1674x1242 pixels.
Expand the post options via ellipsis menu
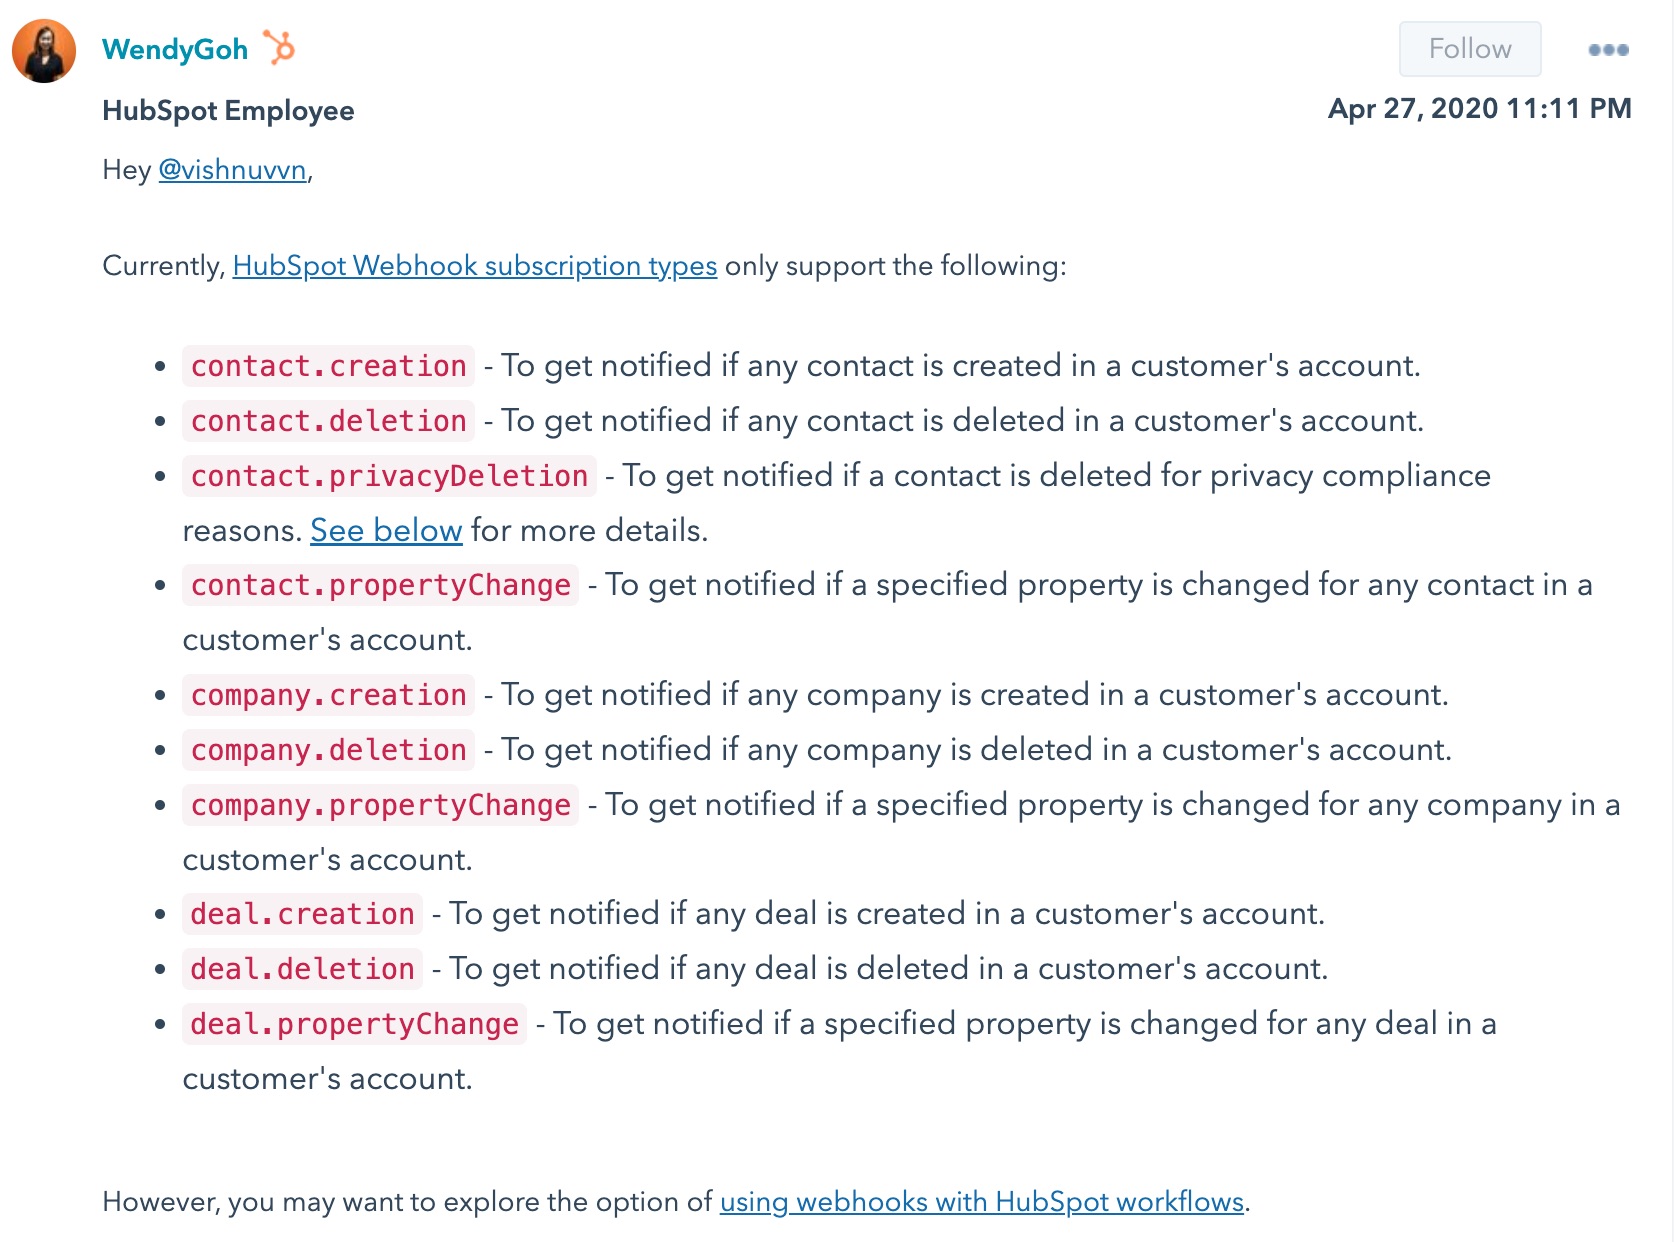click(x=1606, y=49)
